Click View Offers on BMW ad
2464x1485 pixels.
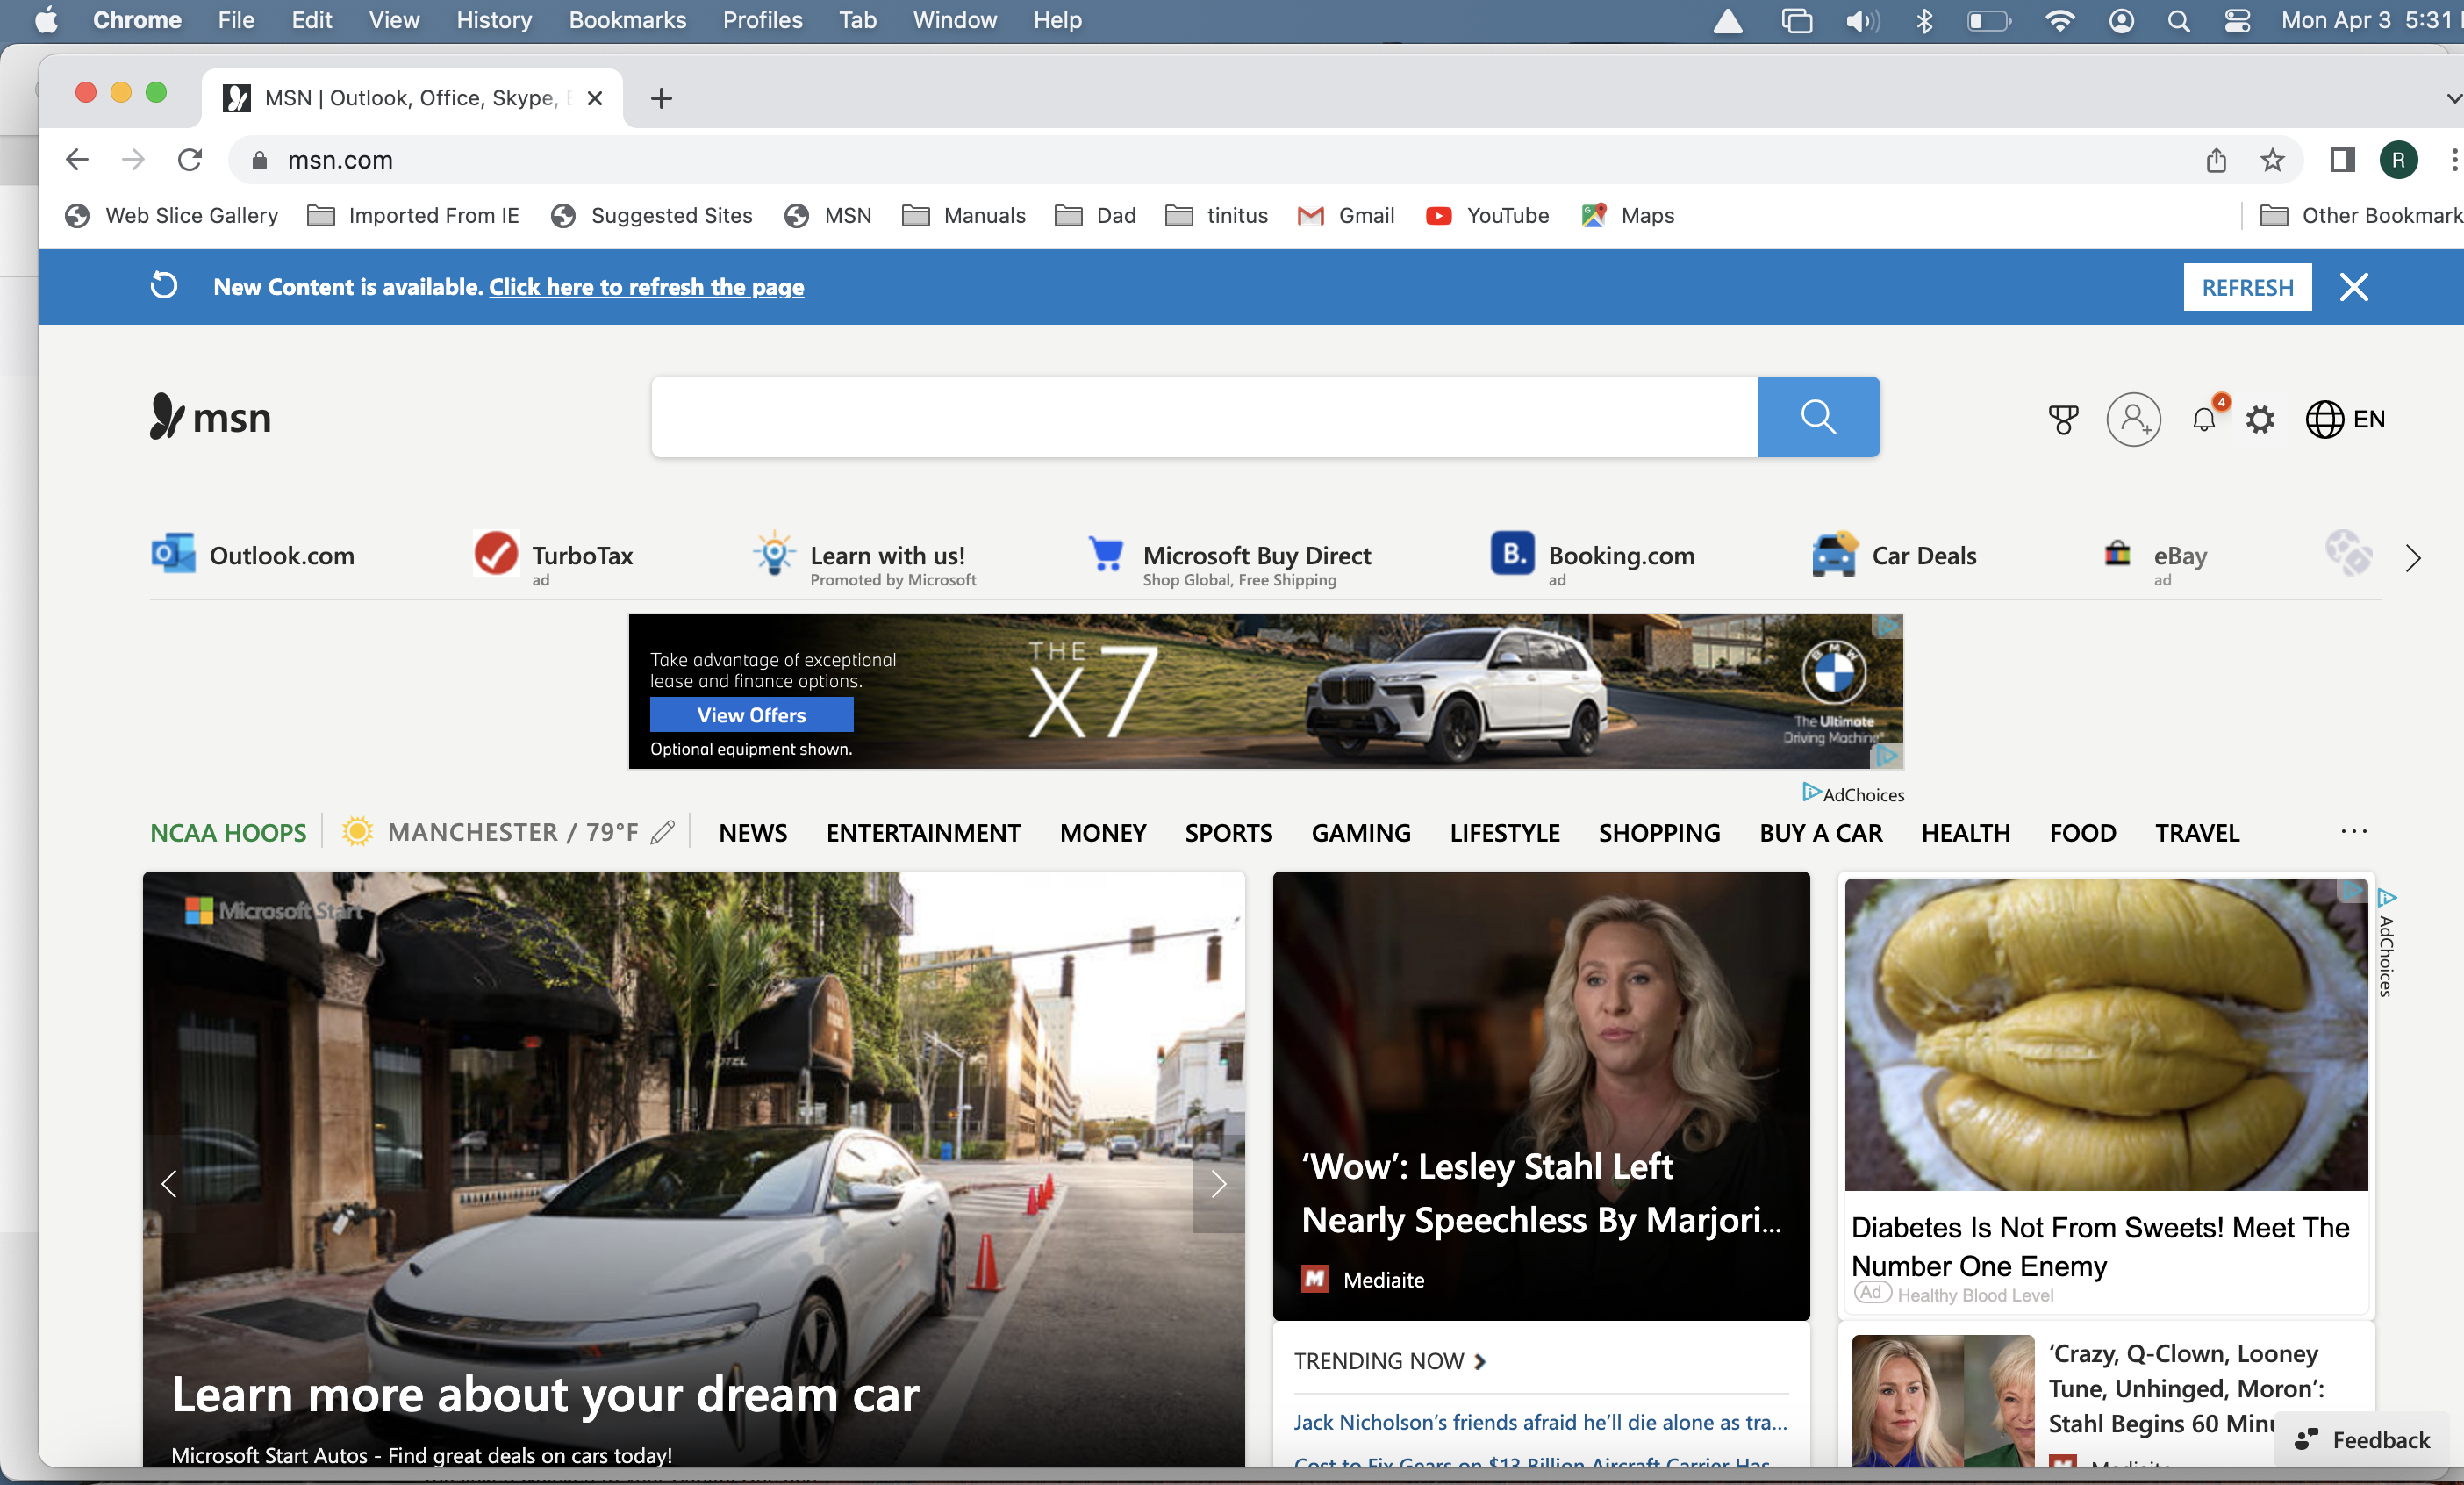(x=751, y=715)
